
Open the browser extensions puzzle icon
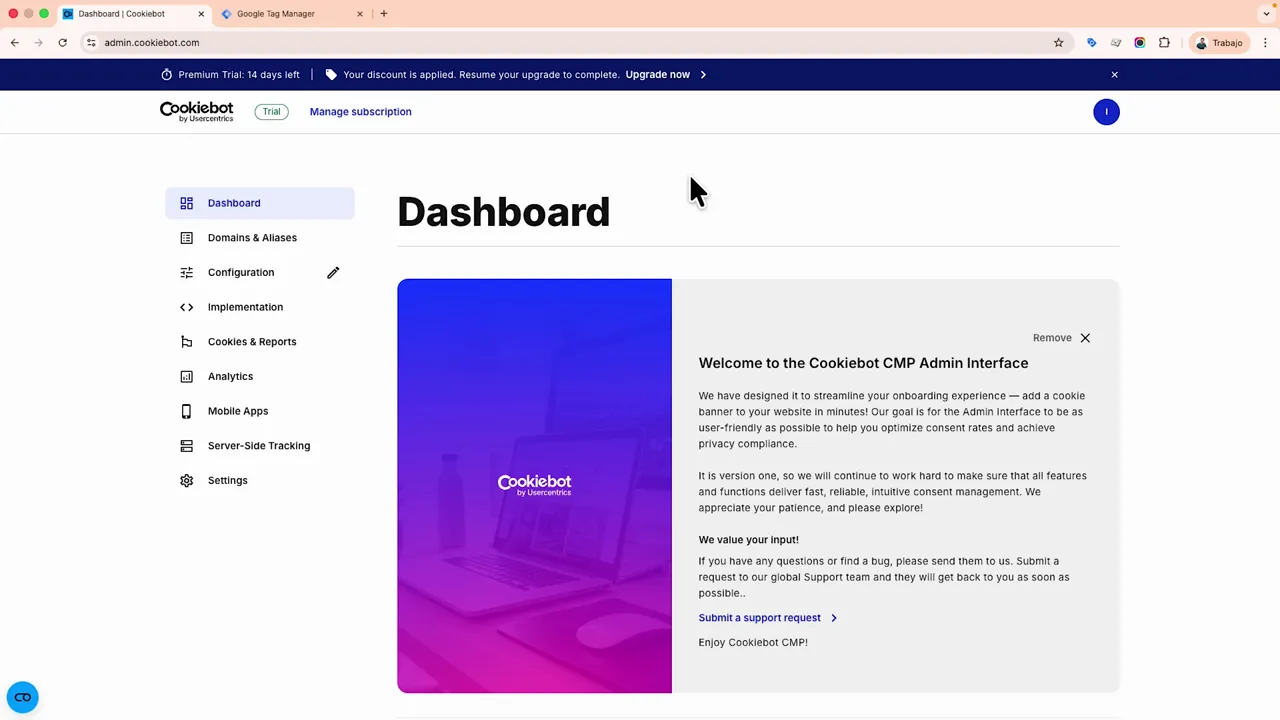coord(1164,43)
